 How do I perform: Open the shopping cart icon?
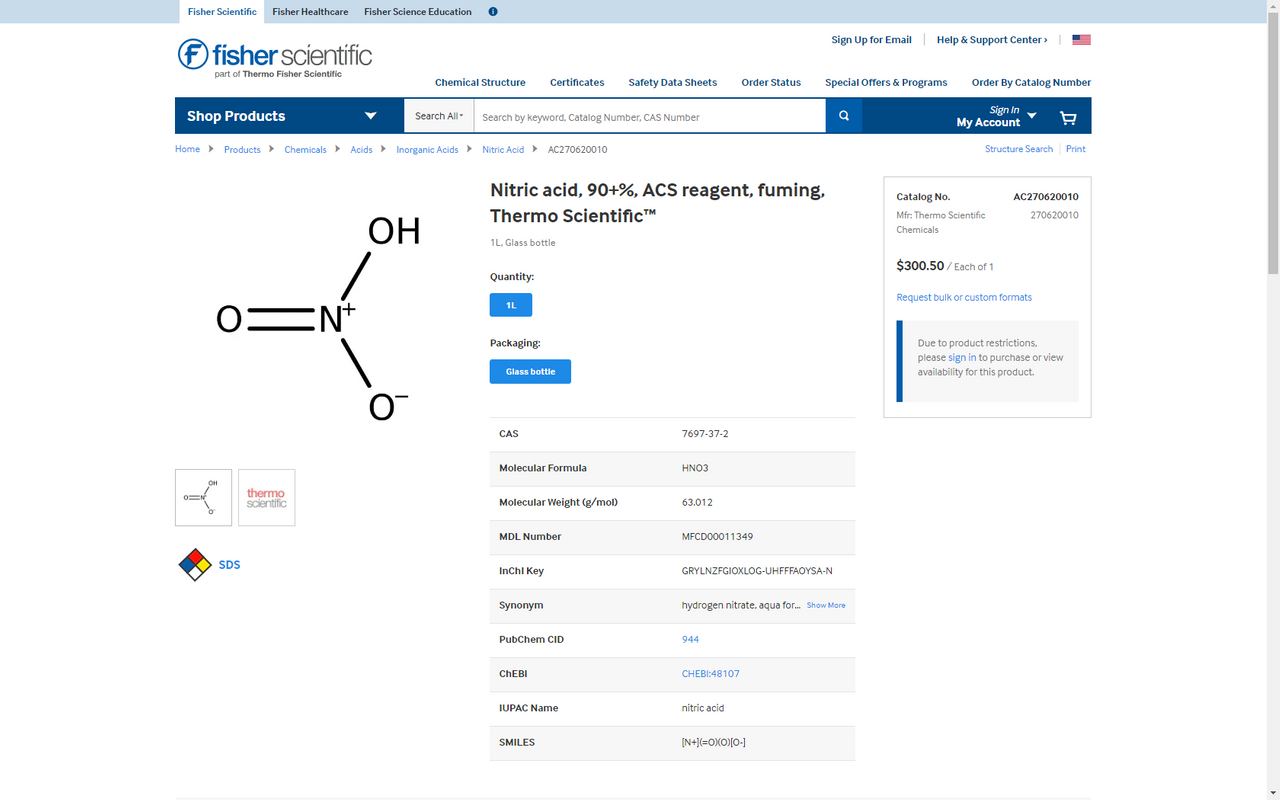pyautogui.click(x=1068, y=118)
